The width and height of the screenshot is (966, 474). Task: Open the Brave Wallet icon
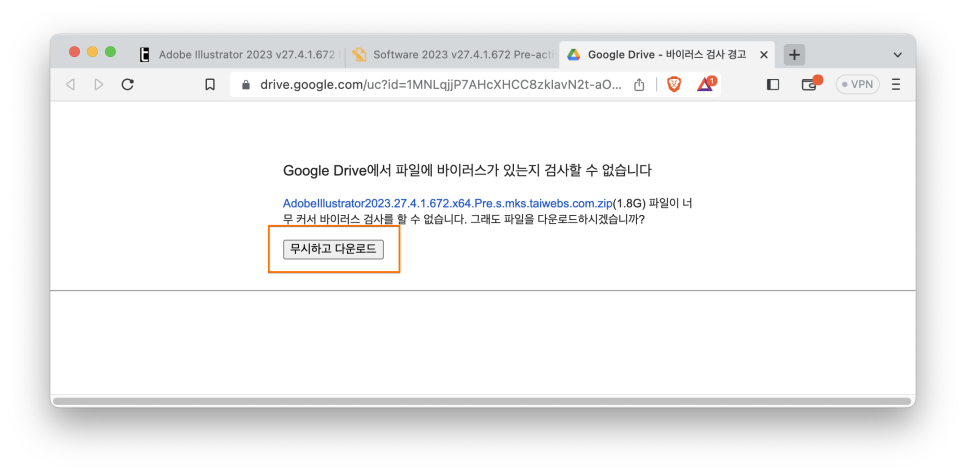(811, 83)
